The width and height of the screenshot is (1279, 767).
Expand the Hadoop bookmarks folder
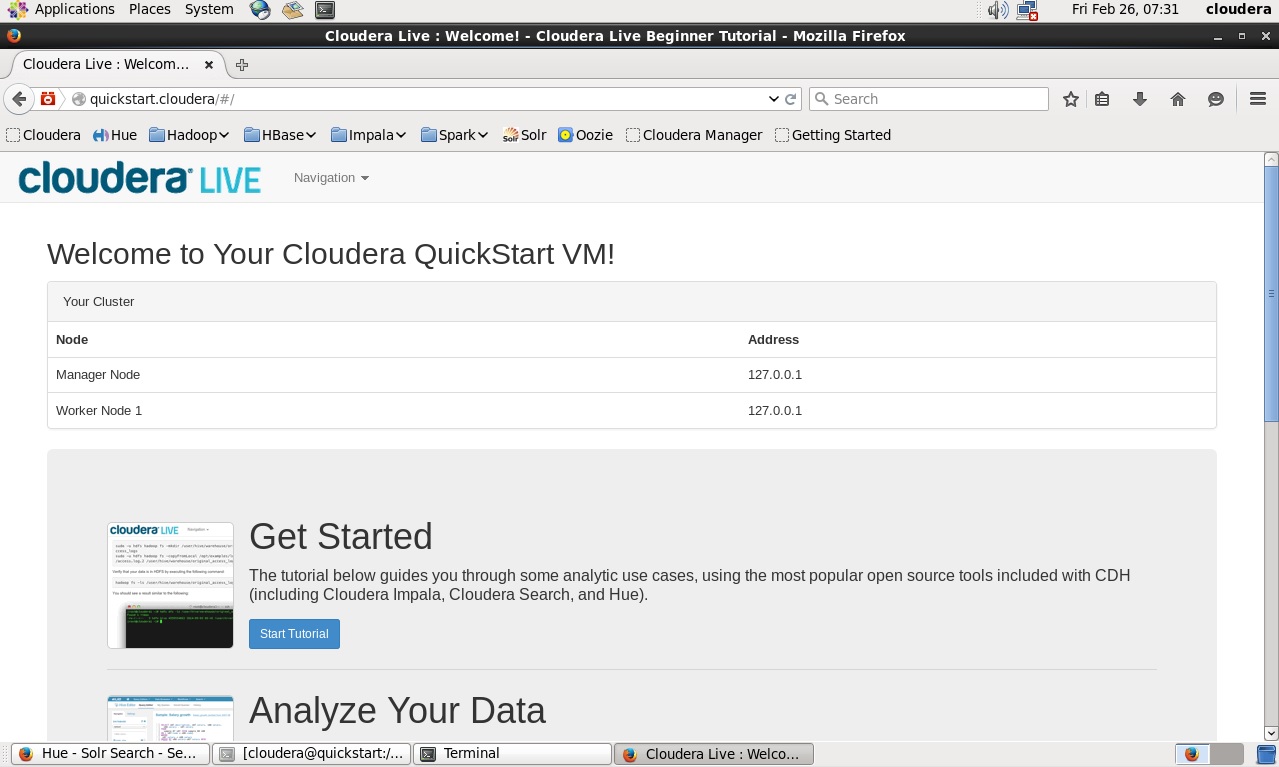coord(189,135)
